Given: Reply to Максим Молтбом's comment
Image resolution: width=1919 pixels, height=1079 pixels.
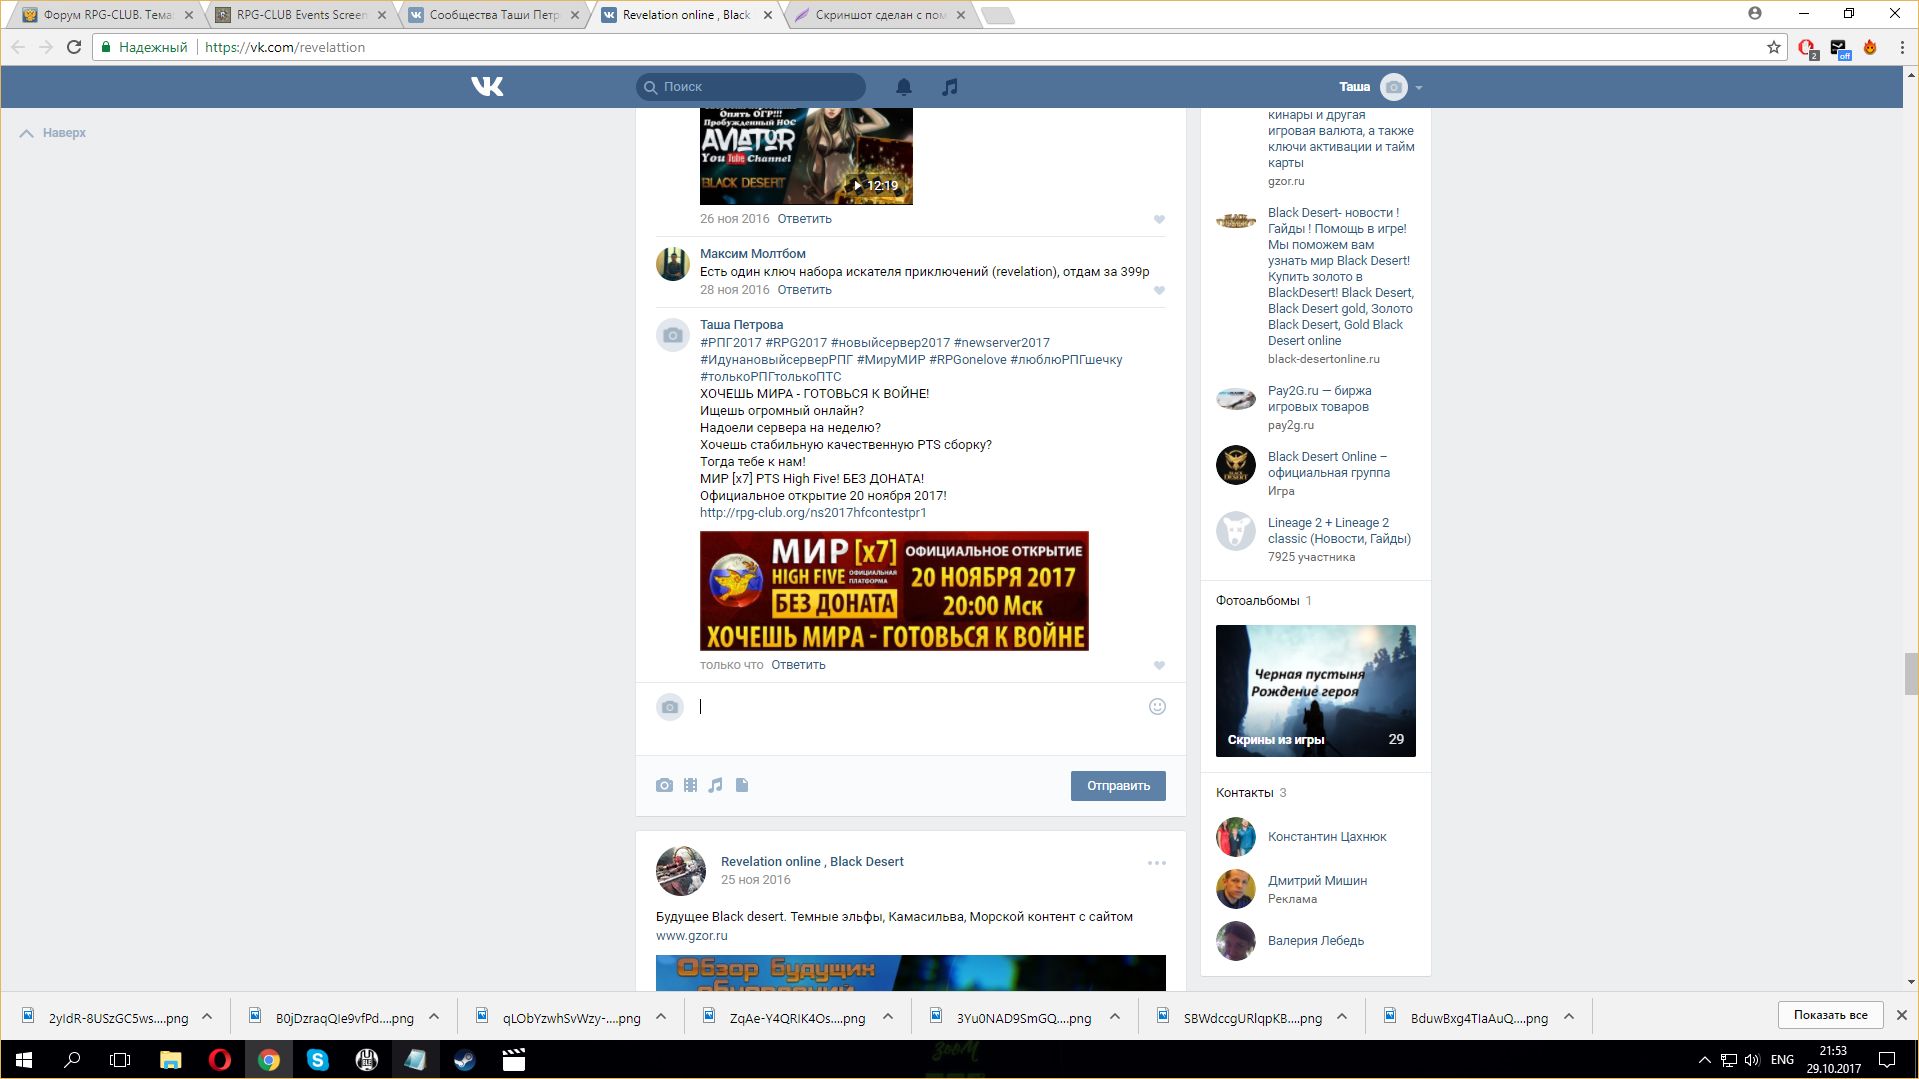Looking at the screenshot, I should pyautogui.click(x=804, y=290).
